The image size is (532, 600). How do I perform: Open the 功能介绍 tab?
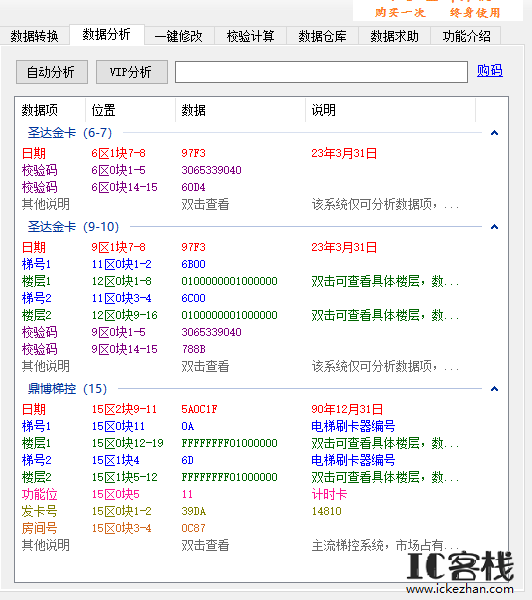[x=466, y=36]
